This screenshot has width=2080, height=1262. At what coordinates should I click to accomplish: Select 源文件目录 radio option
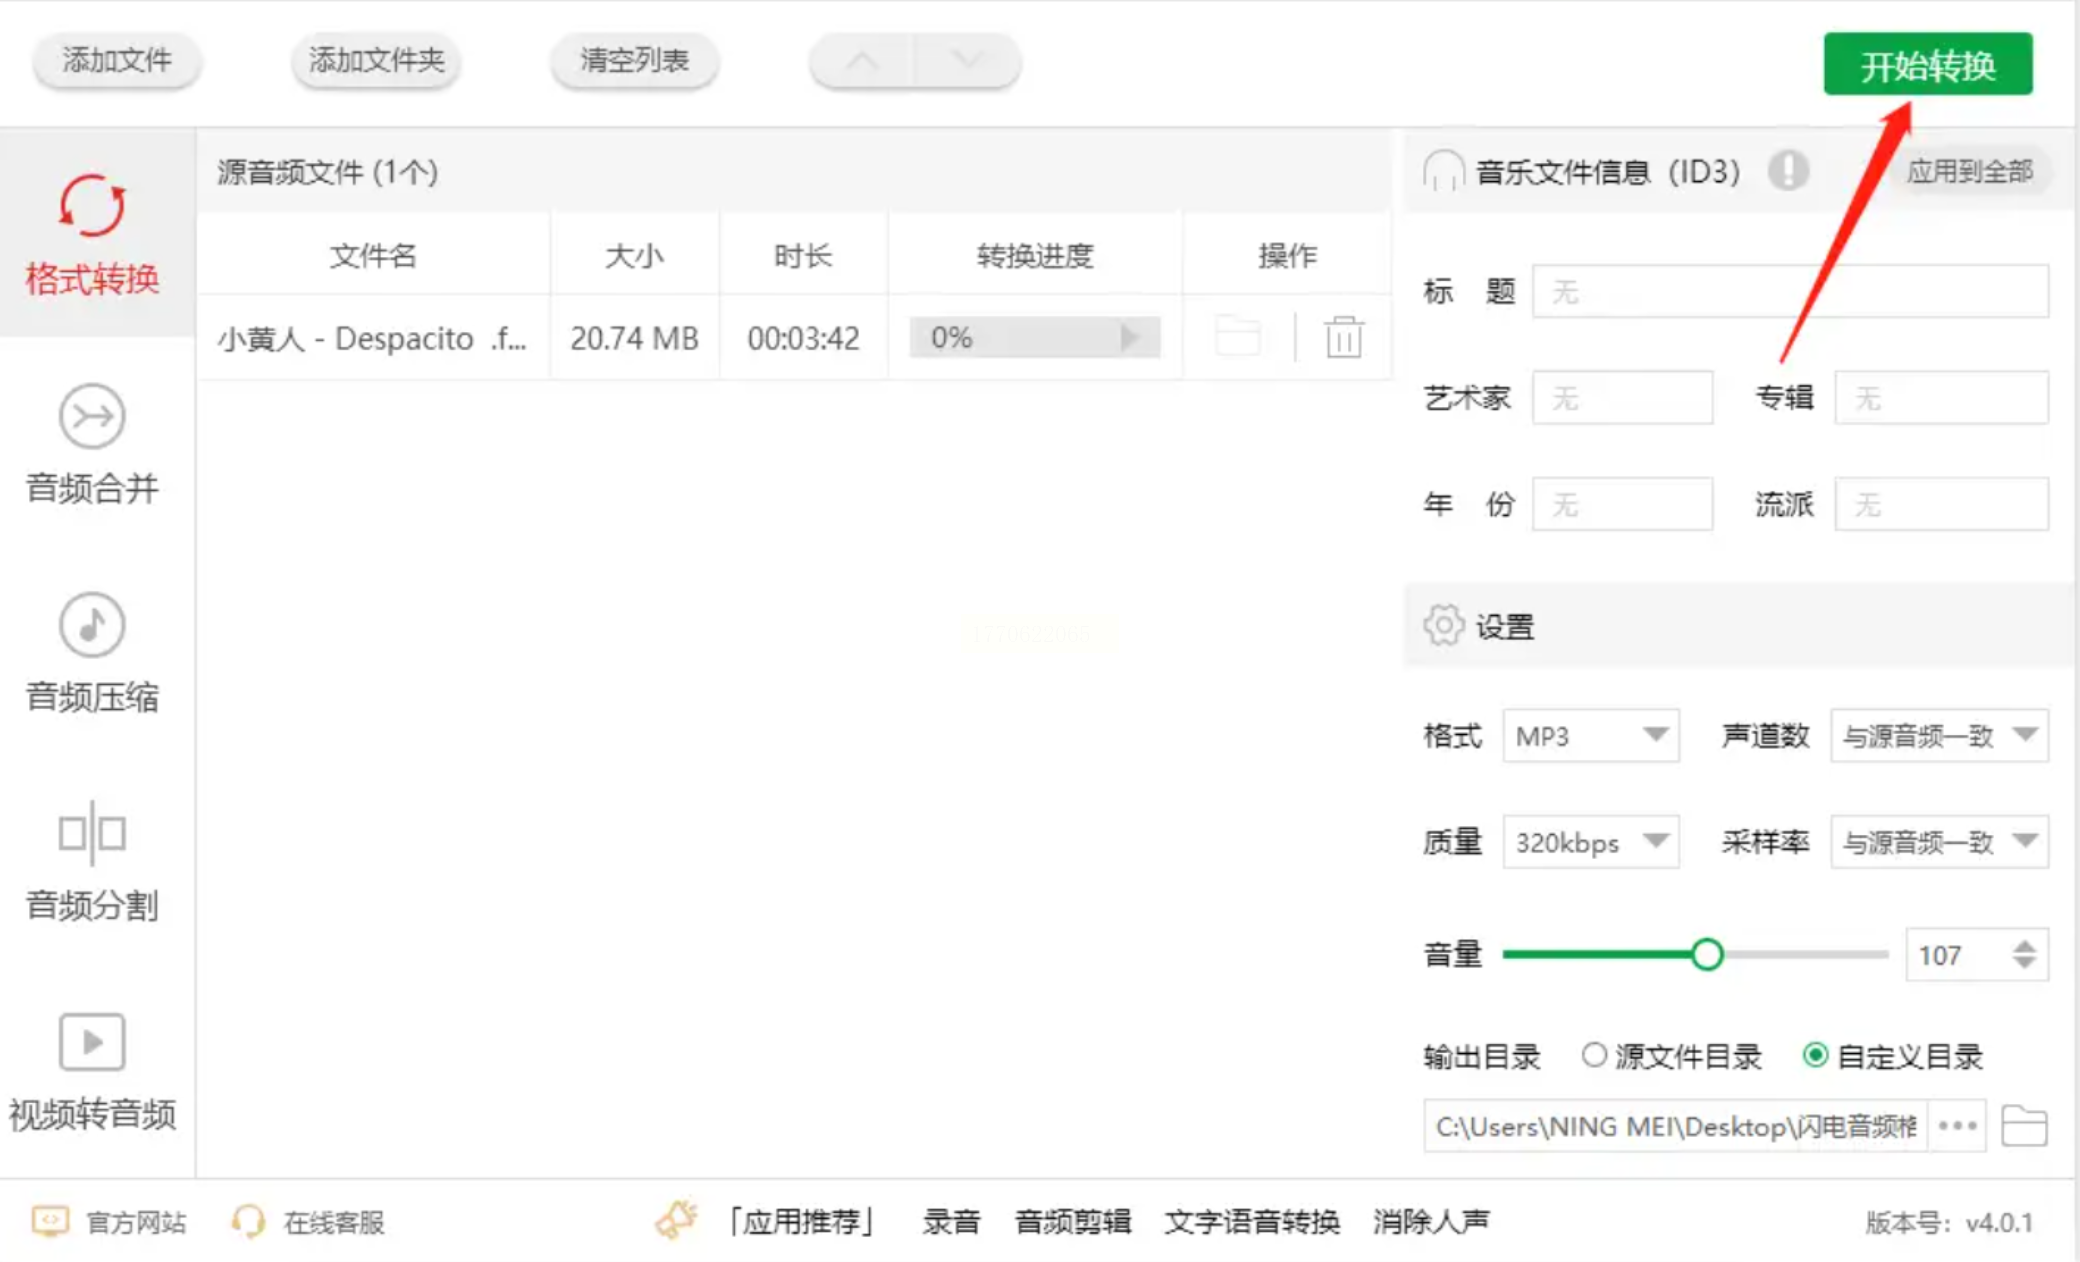click(1594, 1055)
